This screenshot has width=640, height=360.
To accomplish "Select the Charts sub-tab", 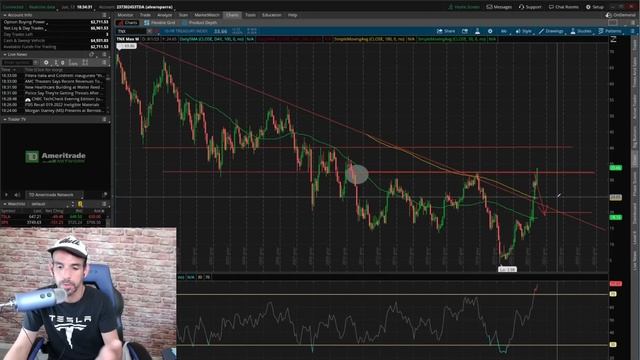I will (x=128, y=23).
